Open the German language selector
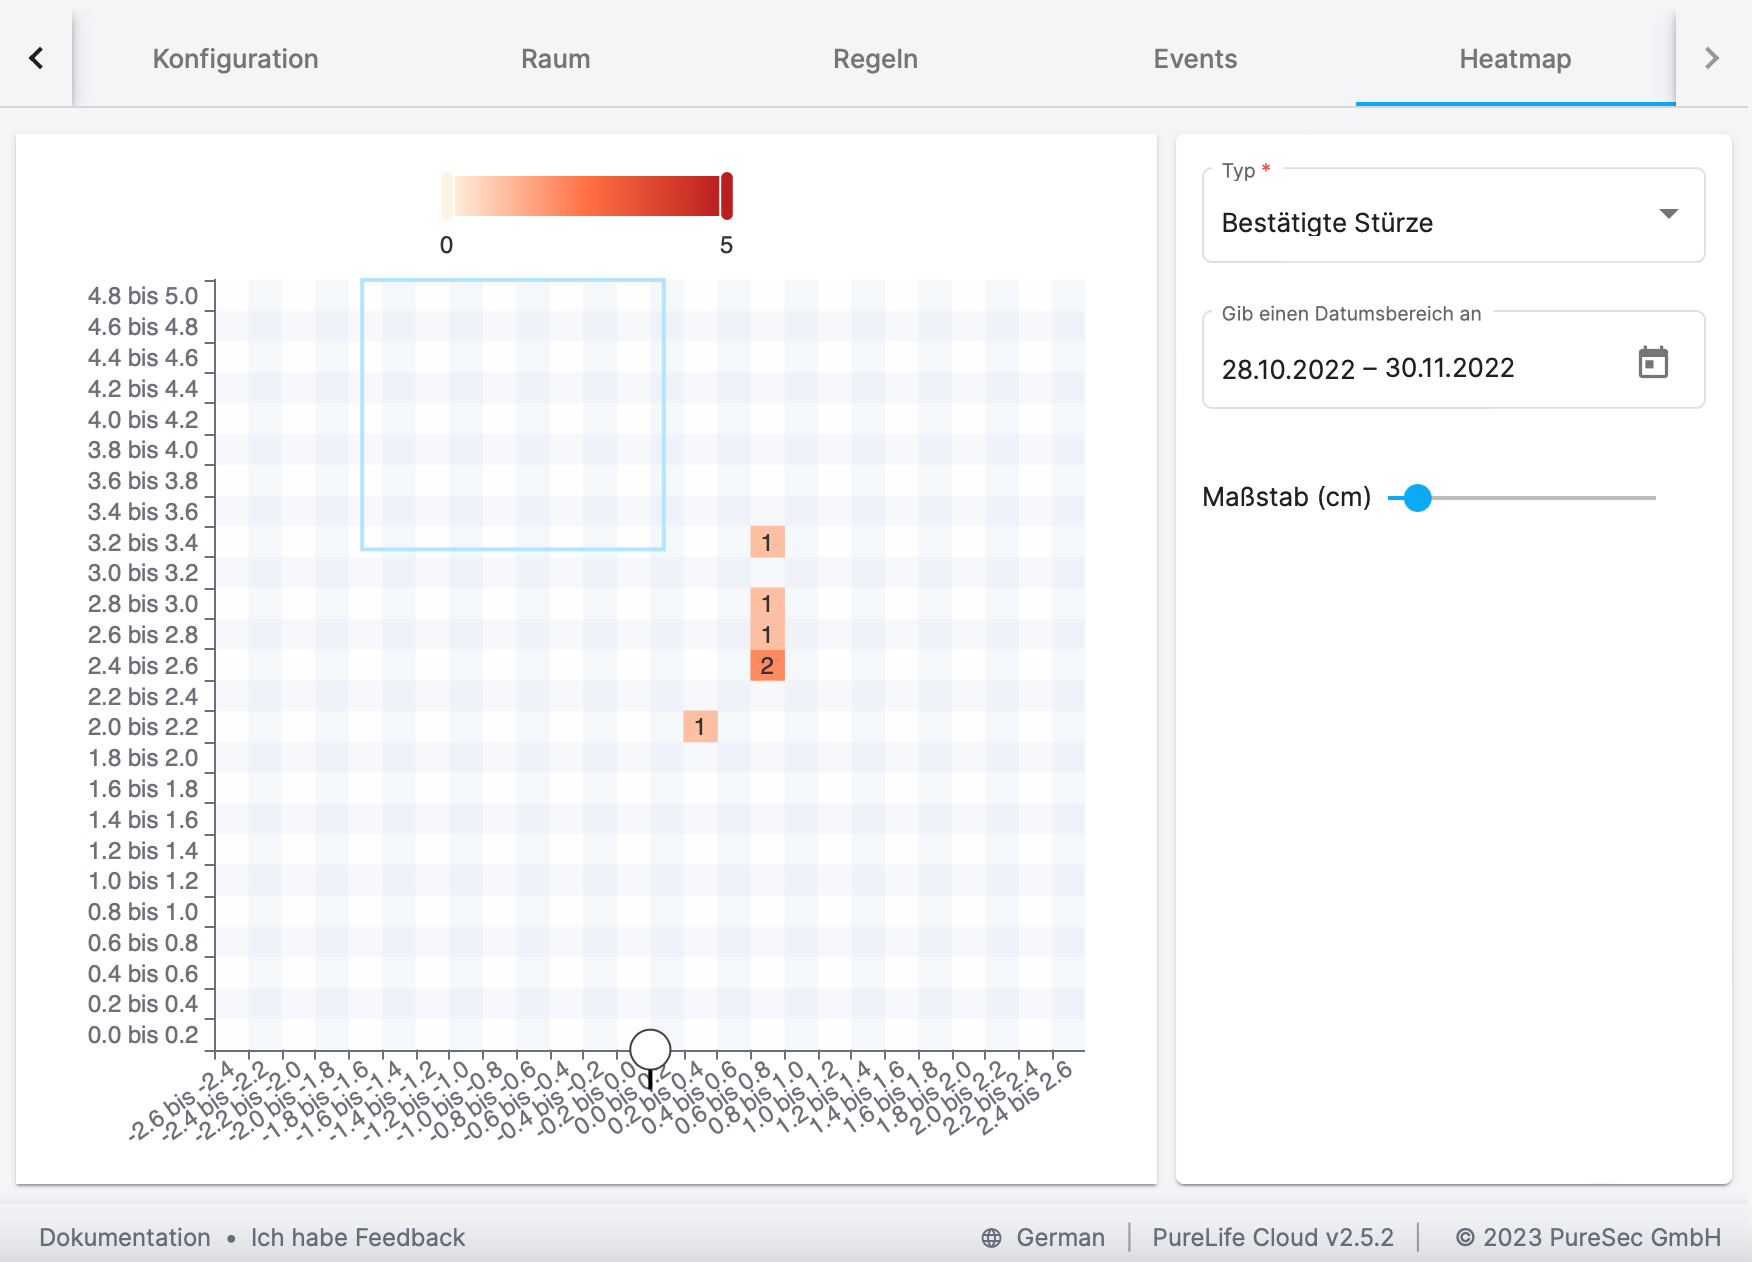1752x1262 pixels. pyautogui.click(x=1060, y=1238)
